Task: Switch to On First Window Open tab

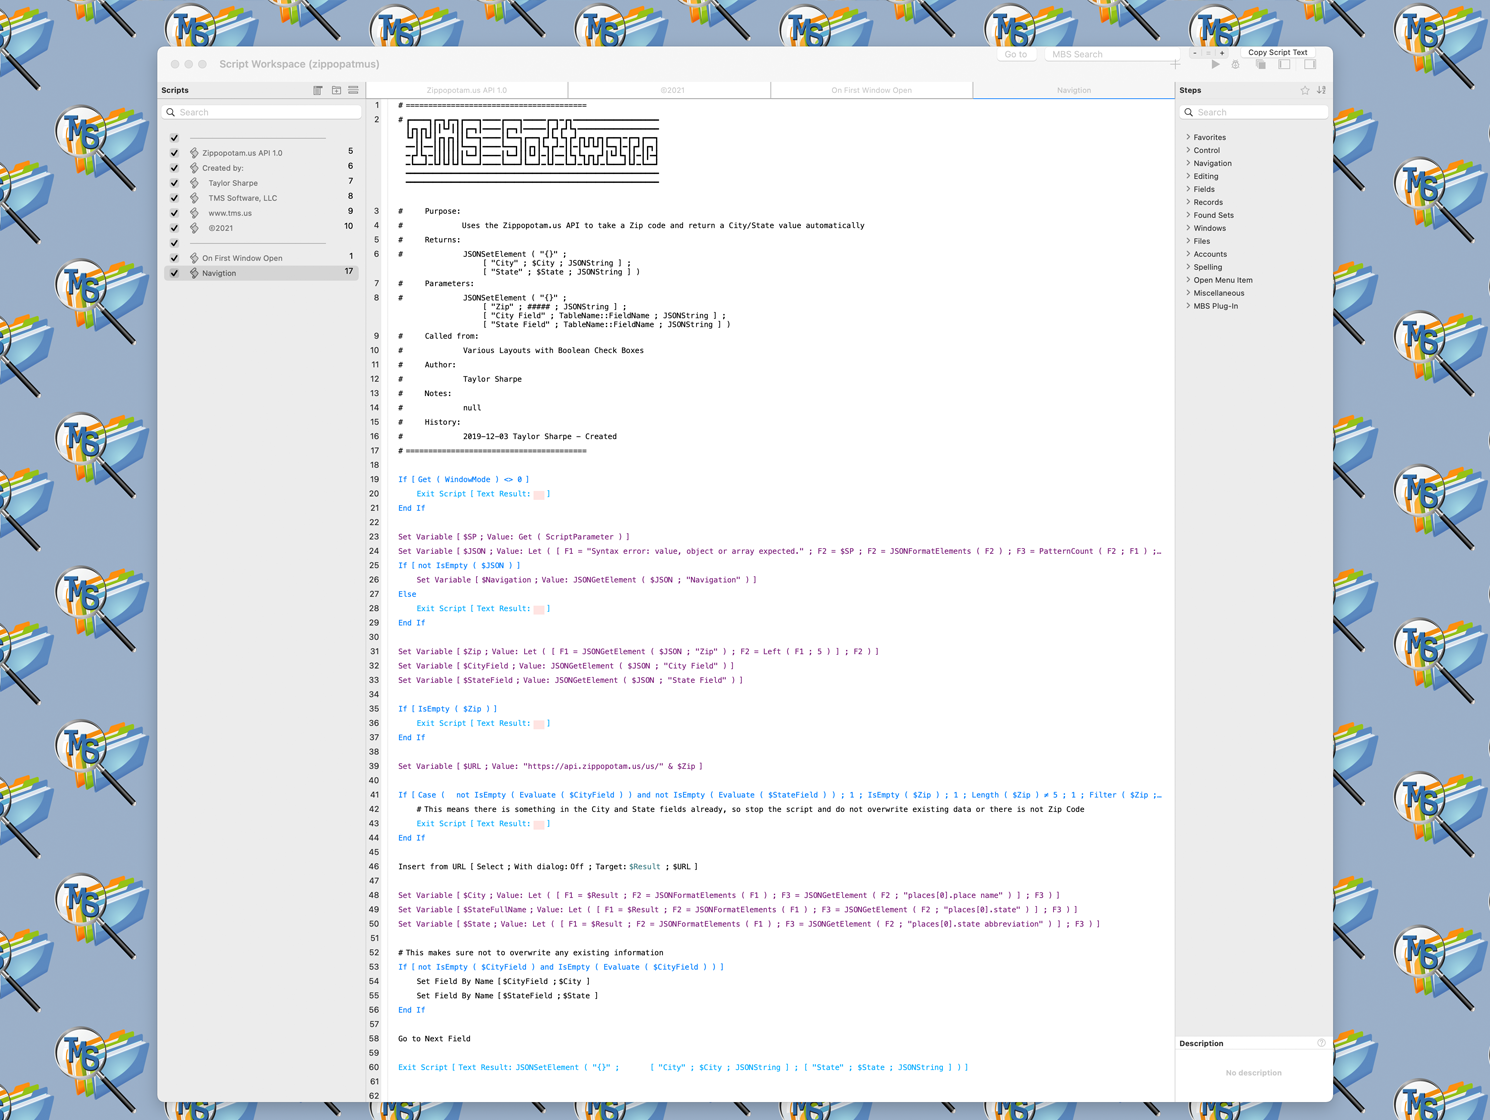Action: coord(872,90)
